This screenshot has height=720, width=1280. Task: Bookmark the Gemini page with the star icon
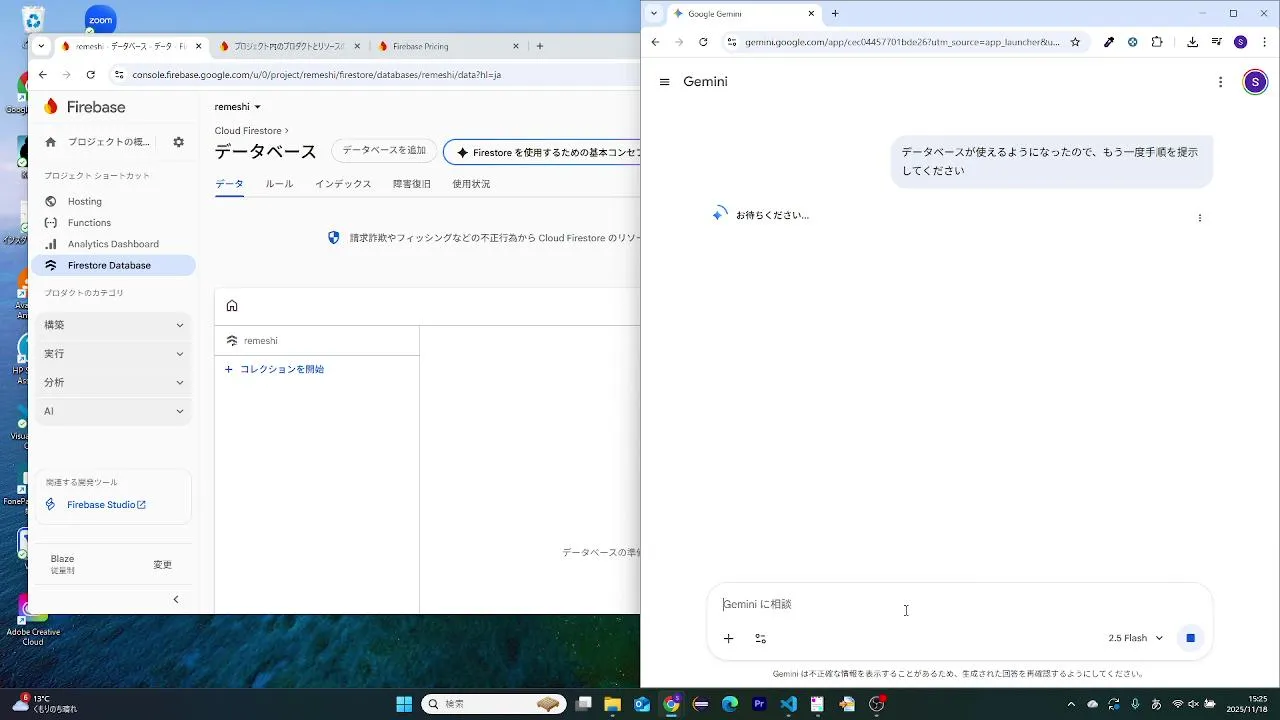[1075, 42]
